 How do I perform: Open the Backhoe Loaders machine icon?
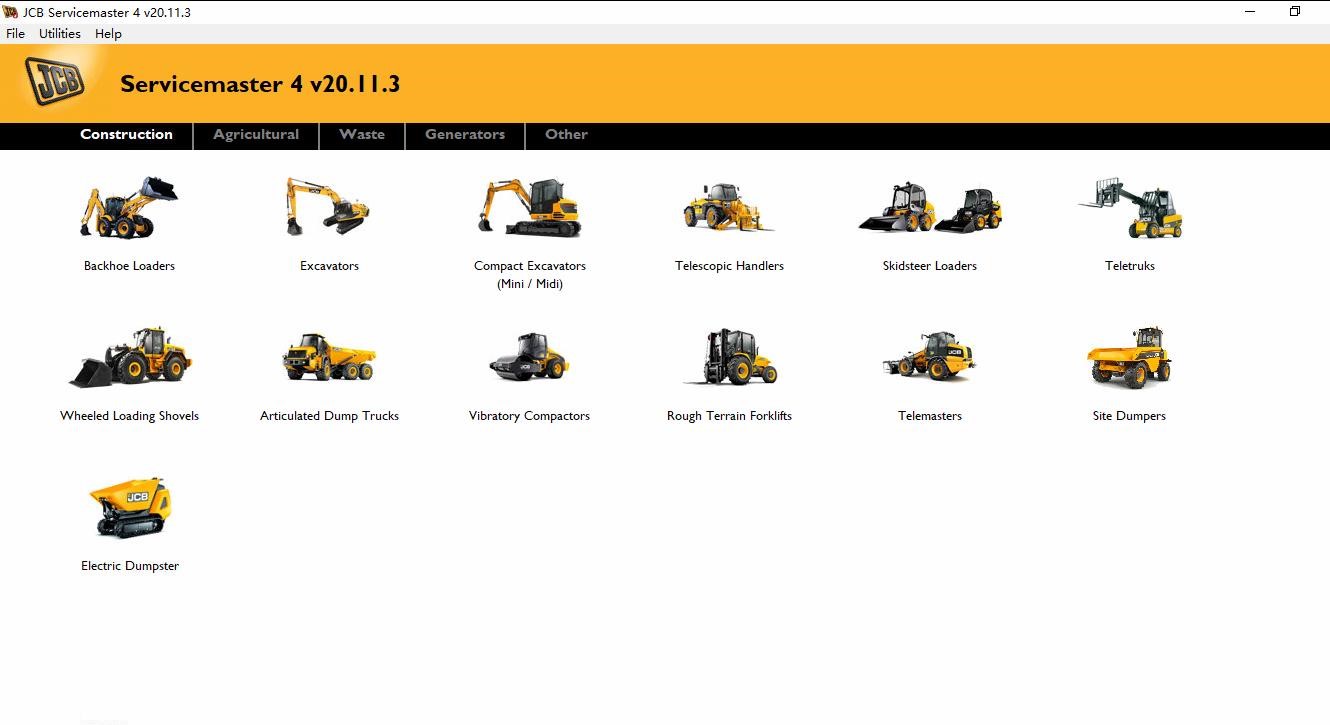click(129, 208)
